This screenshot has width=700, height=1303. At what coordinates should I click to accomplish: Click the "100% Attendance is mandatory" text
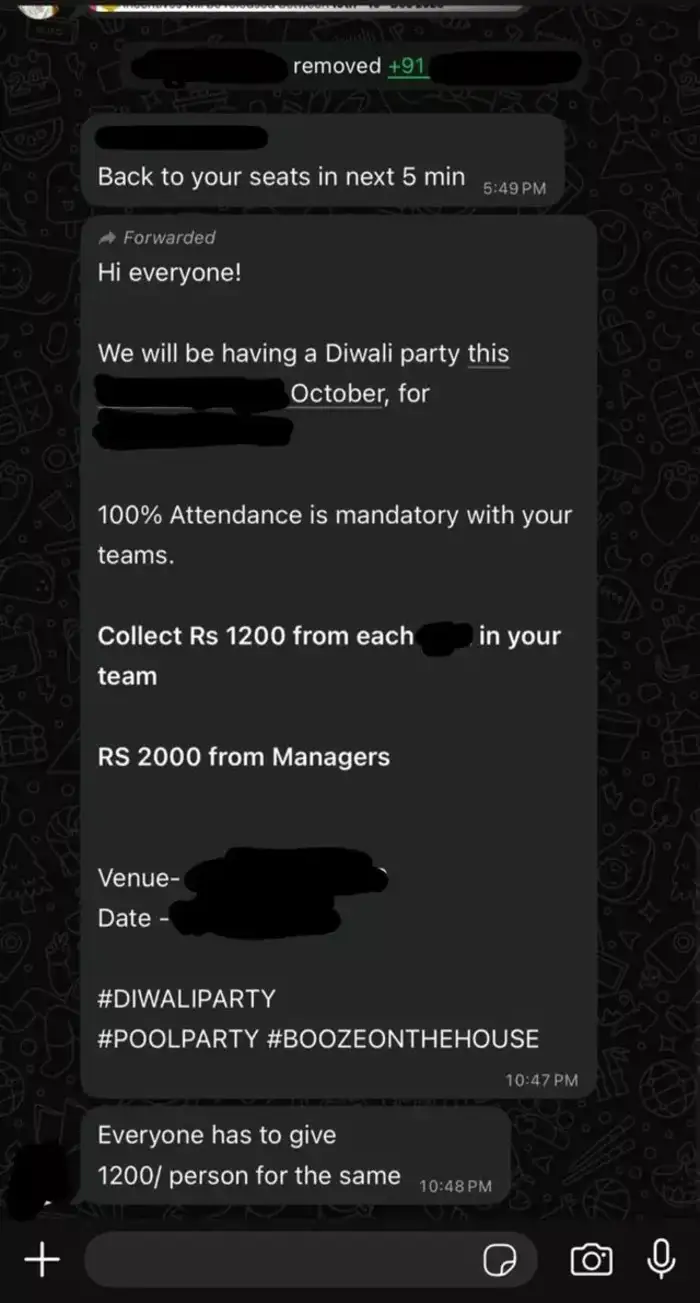pyautogui.click(x=334, y=516)
